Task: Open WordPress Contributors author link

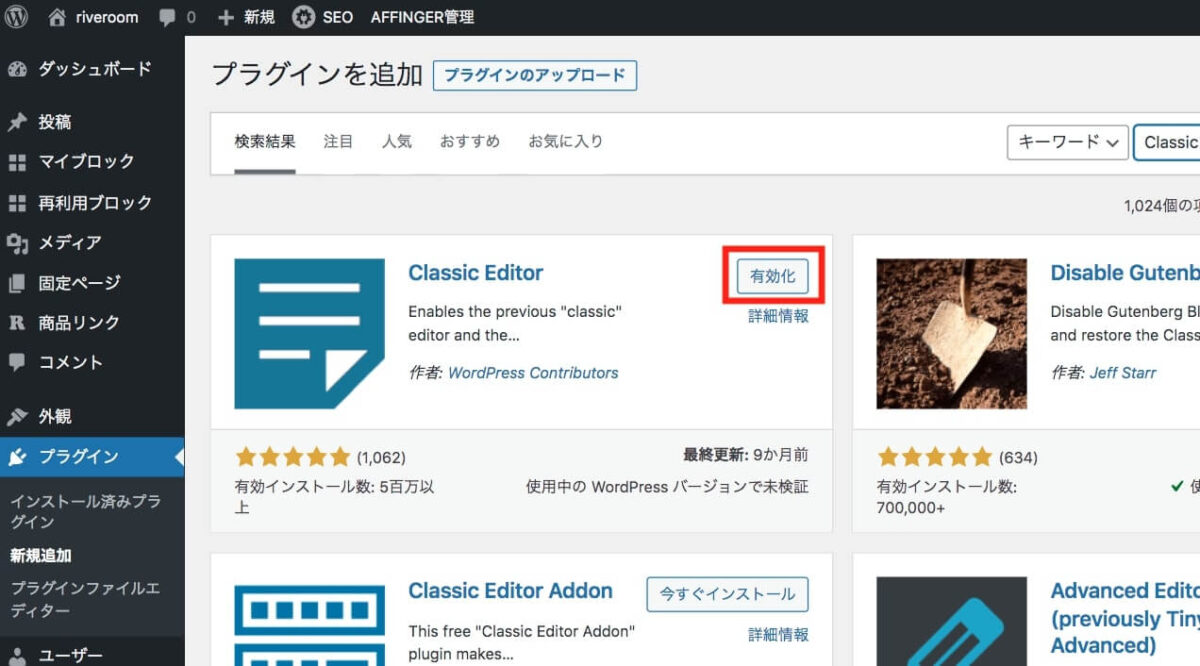Action: [x=533, y=373]
